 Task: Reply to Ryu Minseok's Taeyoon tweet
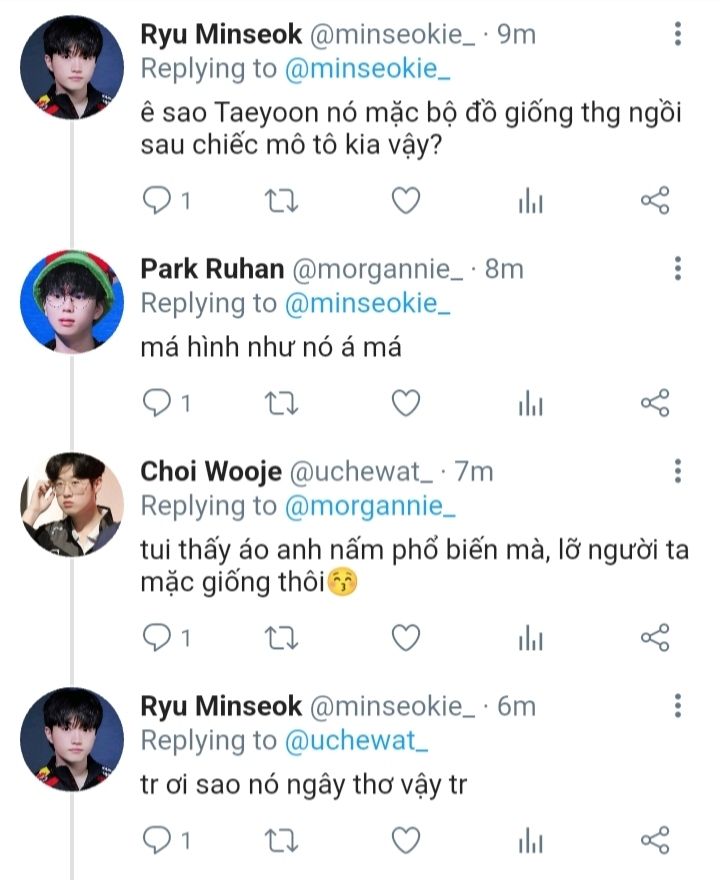pos(156,202)
